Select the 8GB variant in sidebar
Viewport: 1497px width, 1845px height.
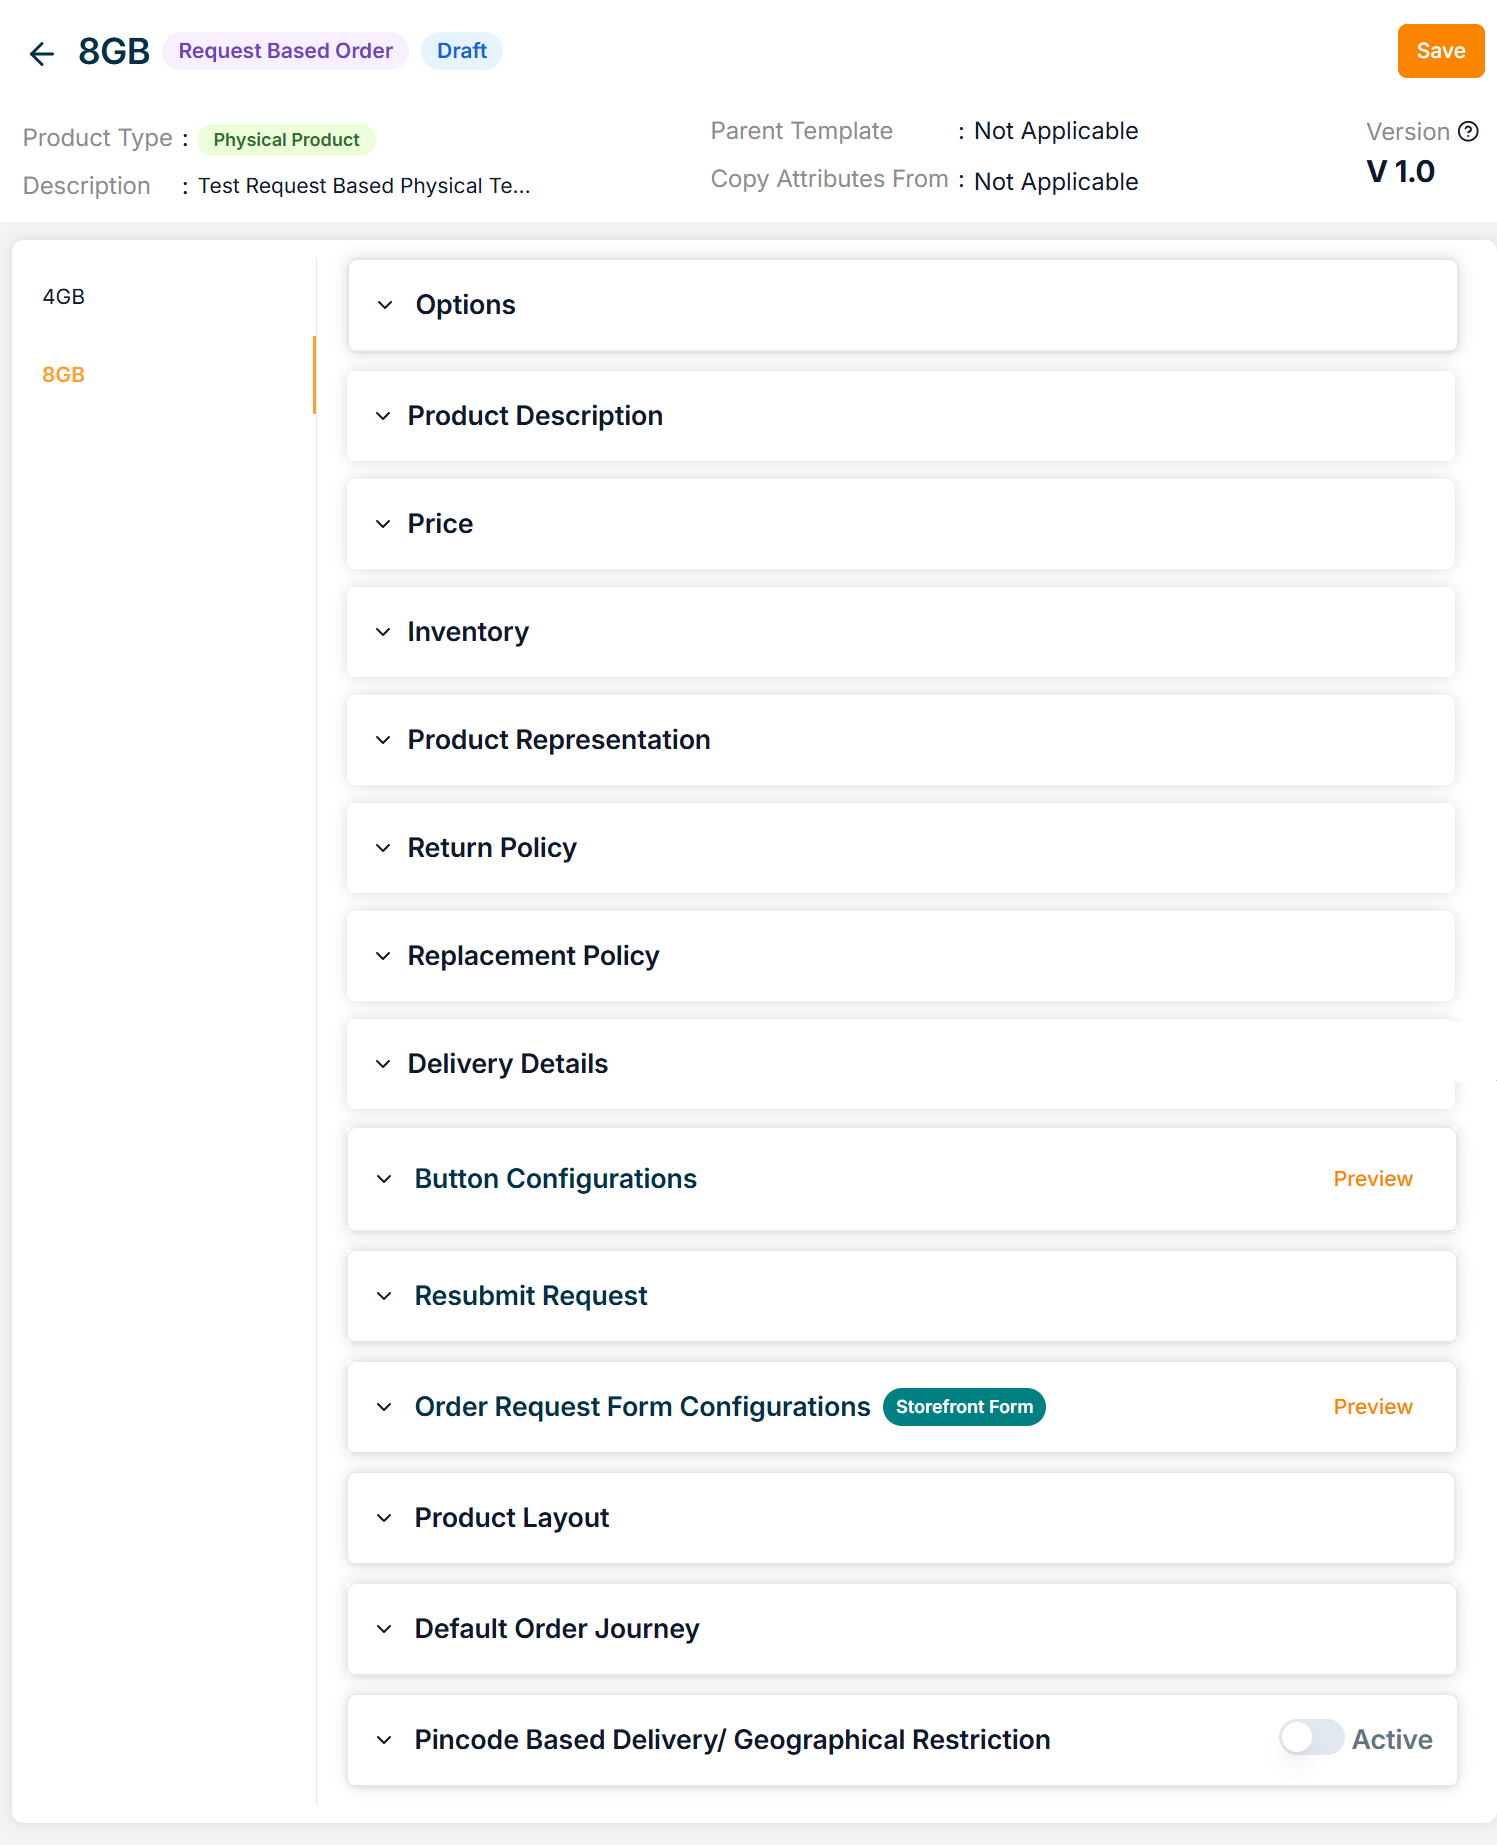pyautogui.click(x=64, y=375)
